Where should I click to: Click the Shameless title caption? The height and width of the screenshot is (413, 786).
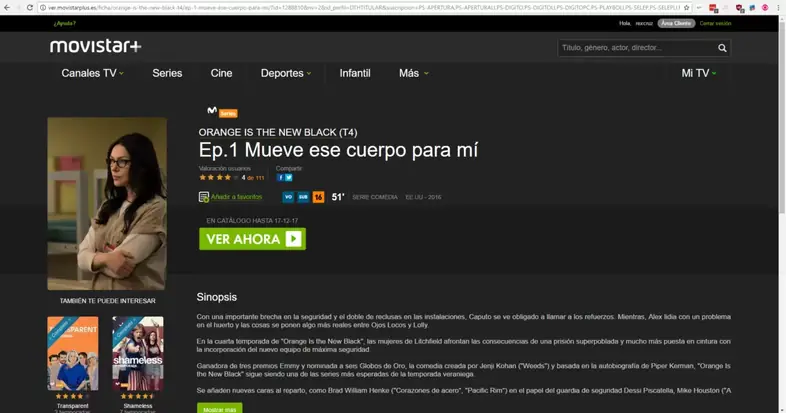click(x=138, y=406)
